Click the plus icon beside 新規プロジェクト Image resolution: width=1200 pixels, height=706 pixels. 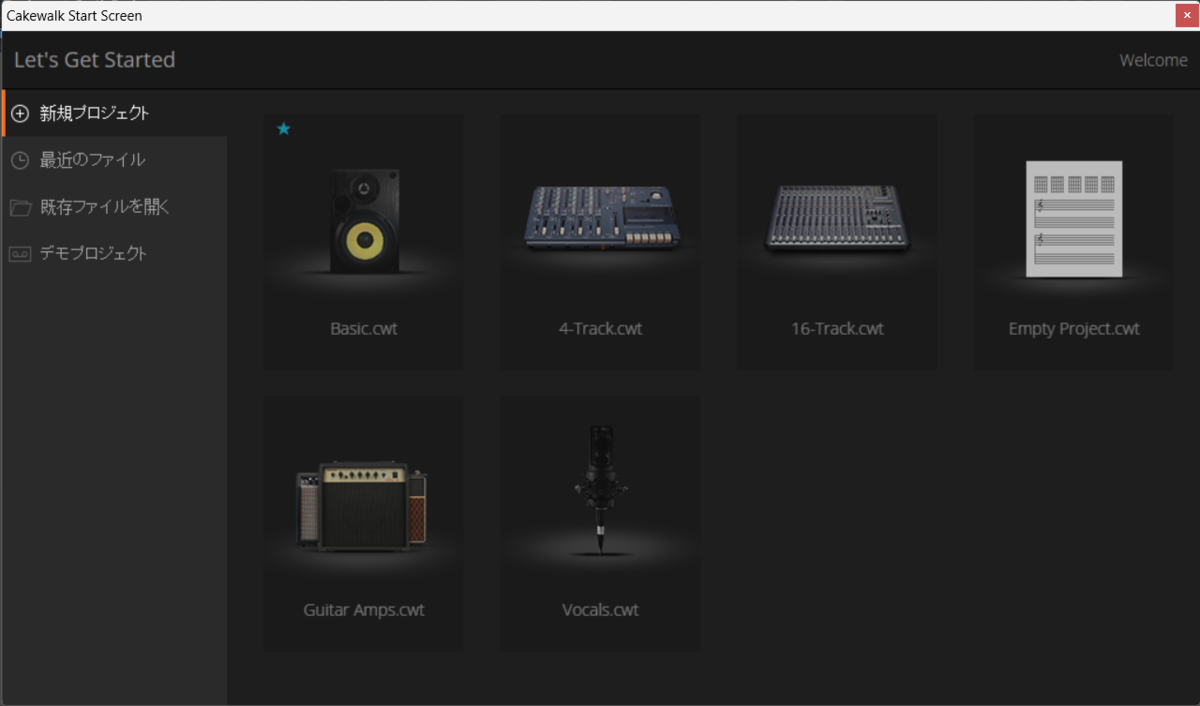point(20,114)
